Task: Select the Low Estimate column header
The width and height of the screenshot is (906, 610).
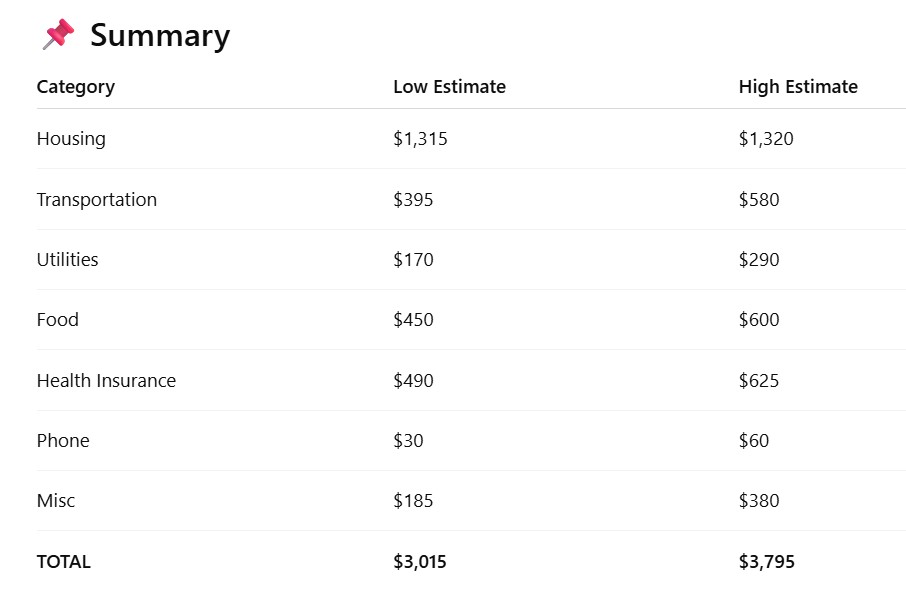Action: 449,87
